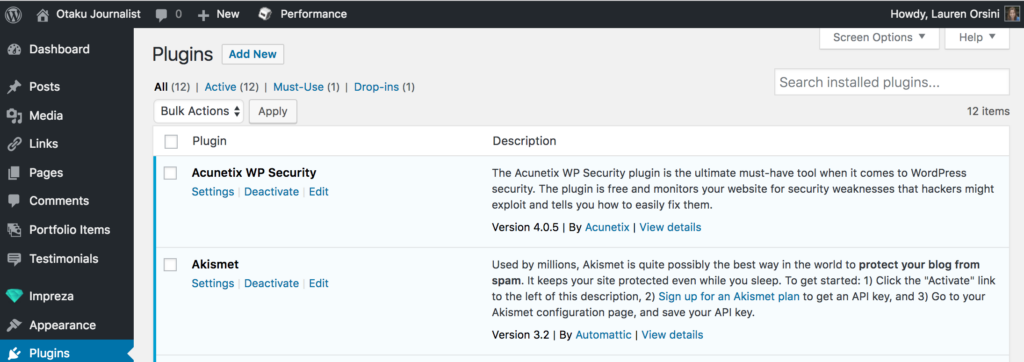Deactivate the Akismet plugin
The height and width of the screenshot is (362, 1024).
(272, 283)
